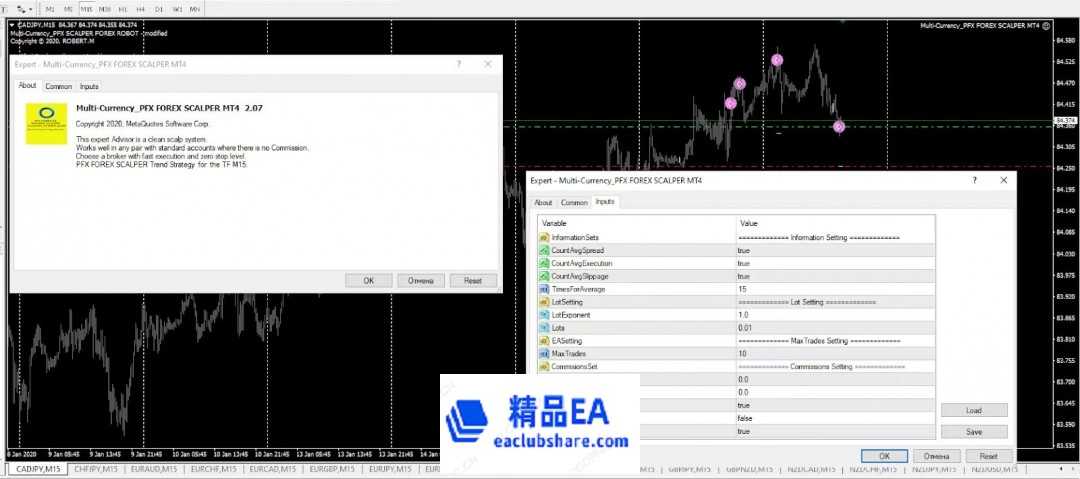Viewport: 1080px width, 479px height.
Task: Click help question mark in Inputs dialog
Action: click(975, 181)
